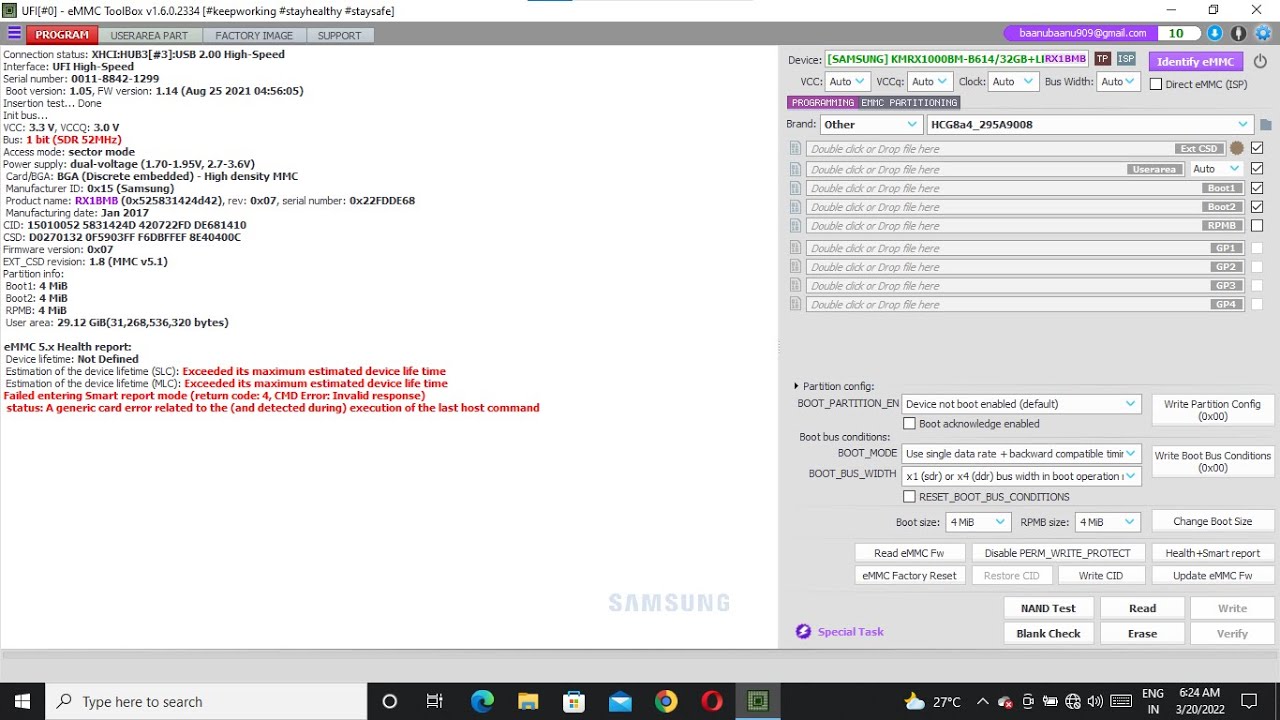
Task: Open File Explorer from the taskbar
Action: [x=528, y=701]
